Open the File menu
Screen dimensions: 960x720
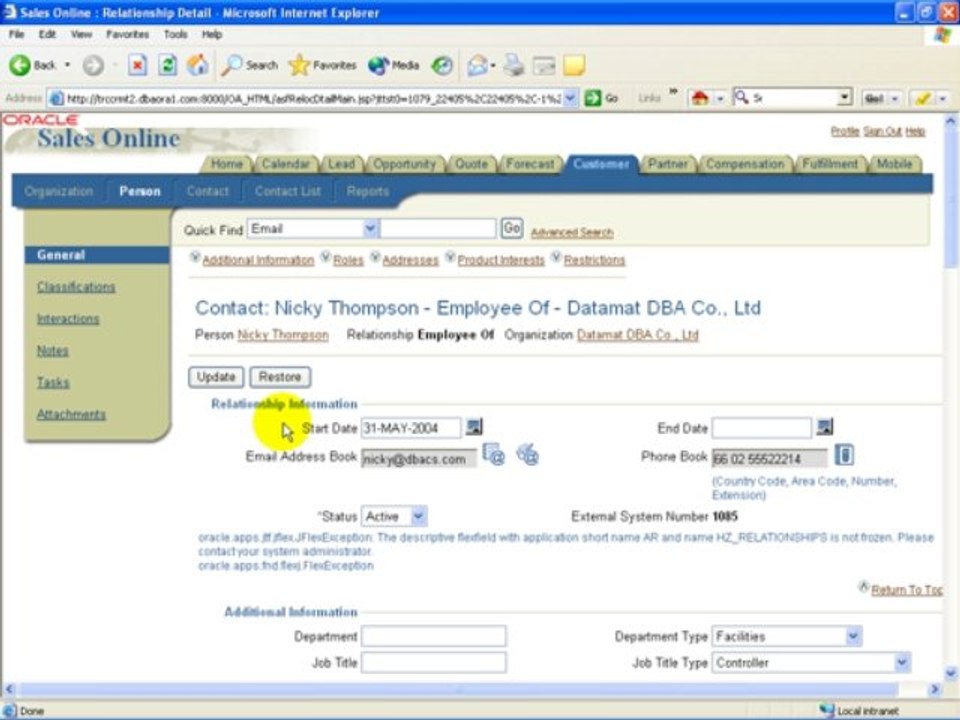(17, 34)
